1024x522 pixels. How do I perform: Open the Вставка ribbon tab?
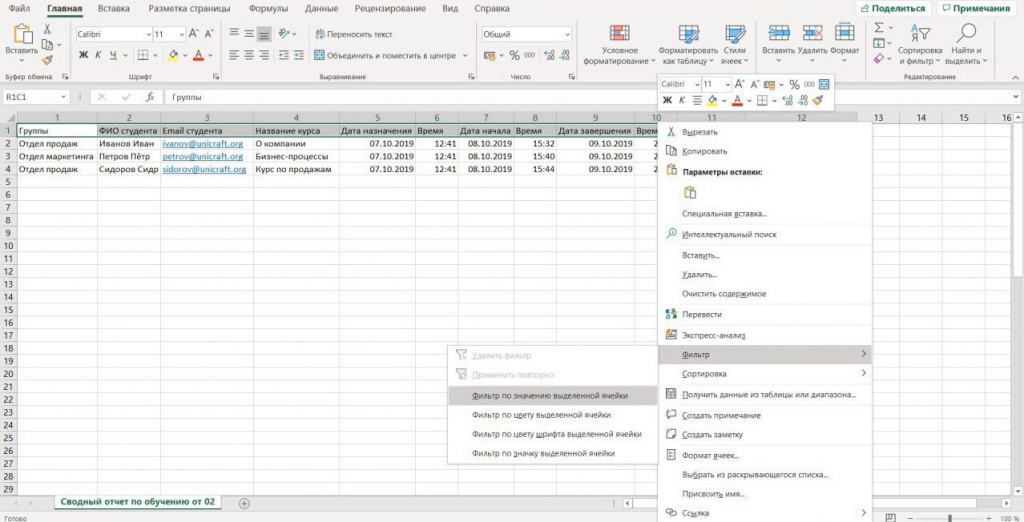point(114,8)
